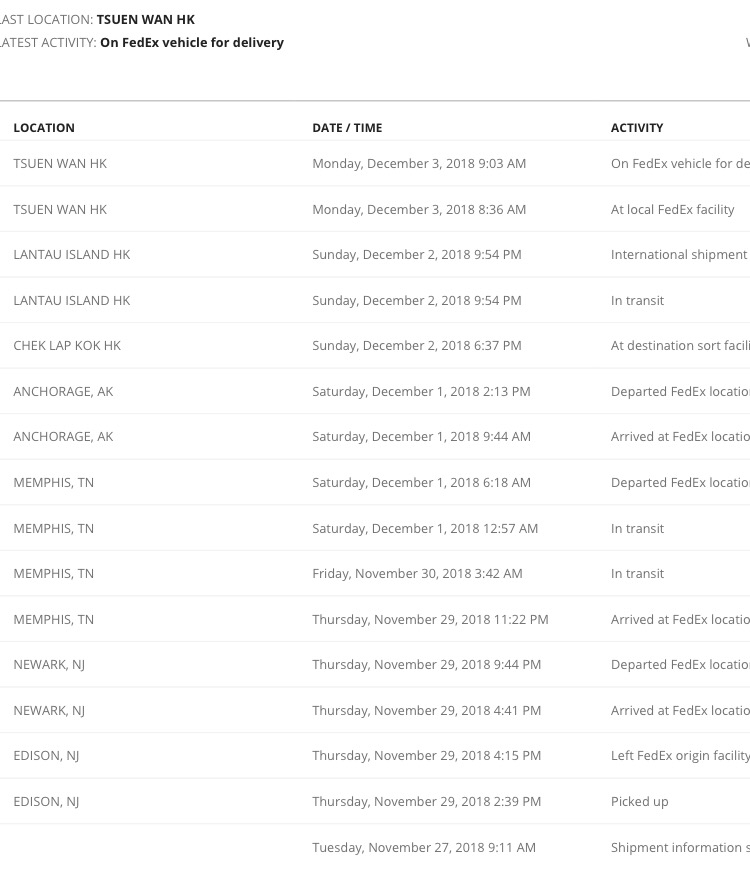Image resolution: width=750 pixels, height=879 pixels.
Task: Click 'Arrived at FedEx location' in 11:22 PM Memphis row
Action: click(x=680, y=619)
